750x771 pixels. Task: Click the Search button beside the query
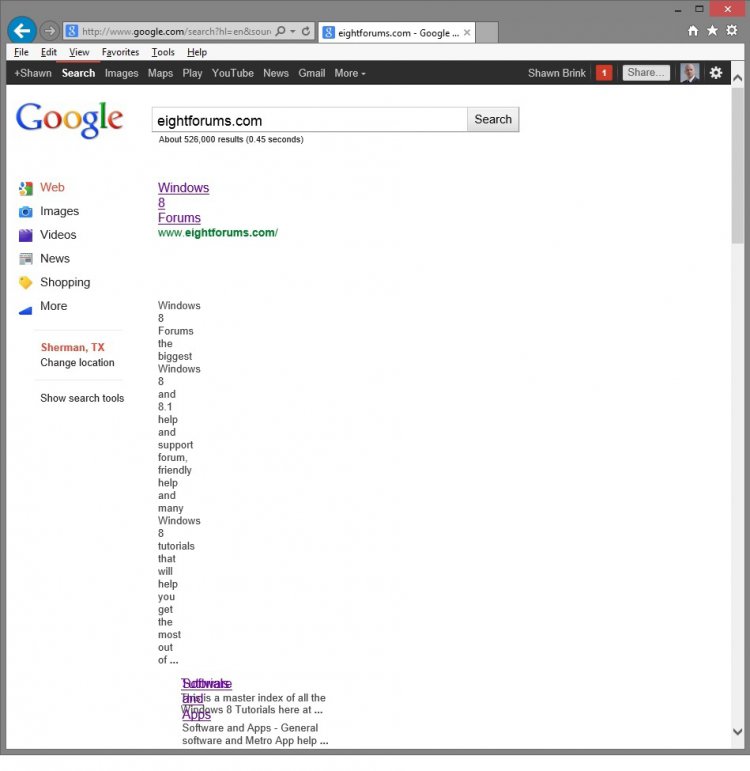point(493,119)
